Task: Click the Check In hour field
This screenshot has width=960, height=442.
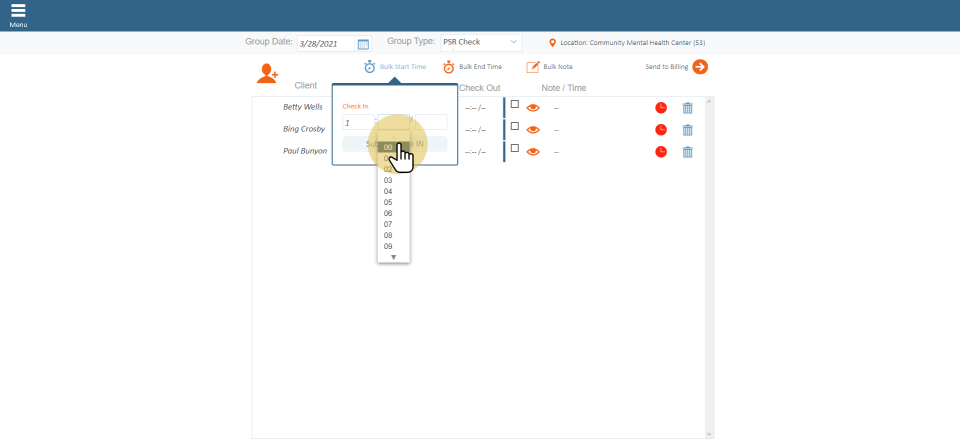Action: coord(357,122)
